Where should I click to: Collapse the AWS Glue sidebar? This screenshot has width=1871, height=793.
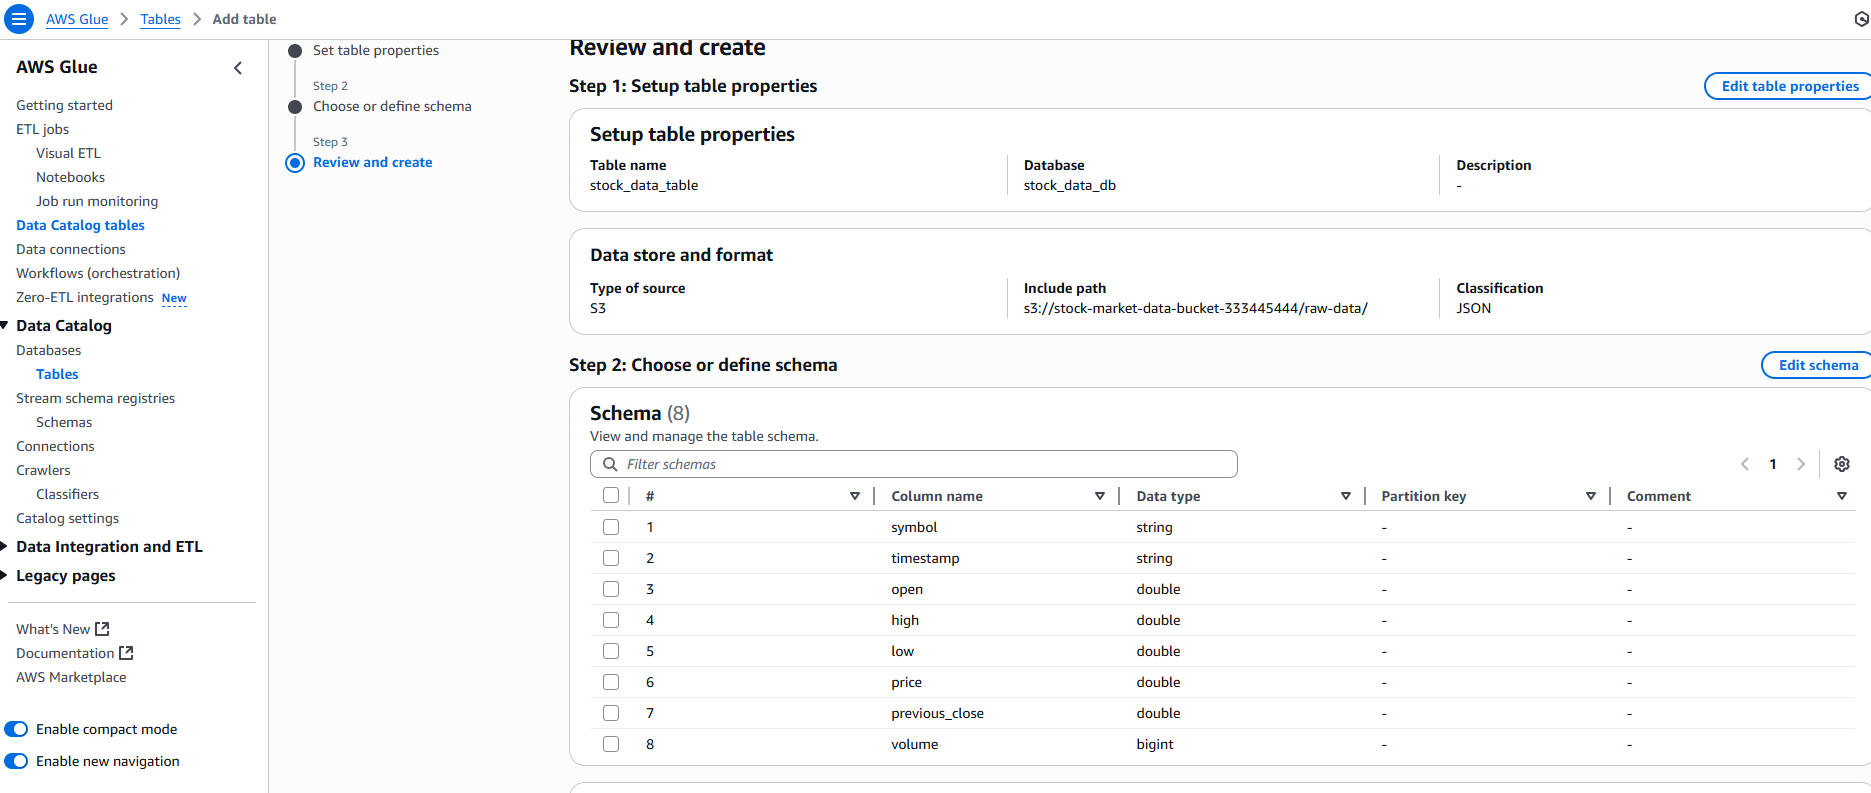point(238,68)
